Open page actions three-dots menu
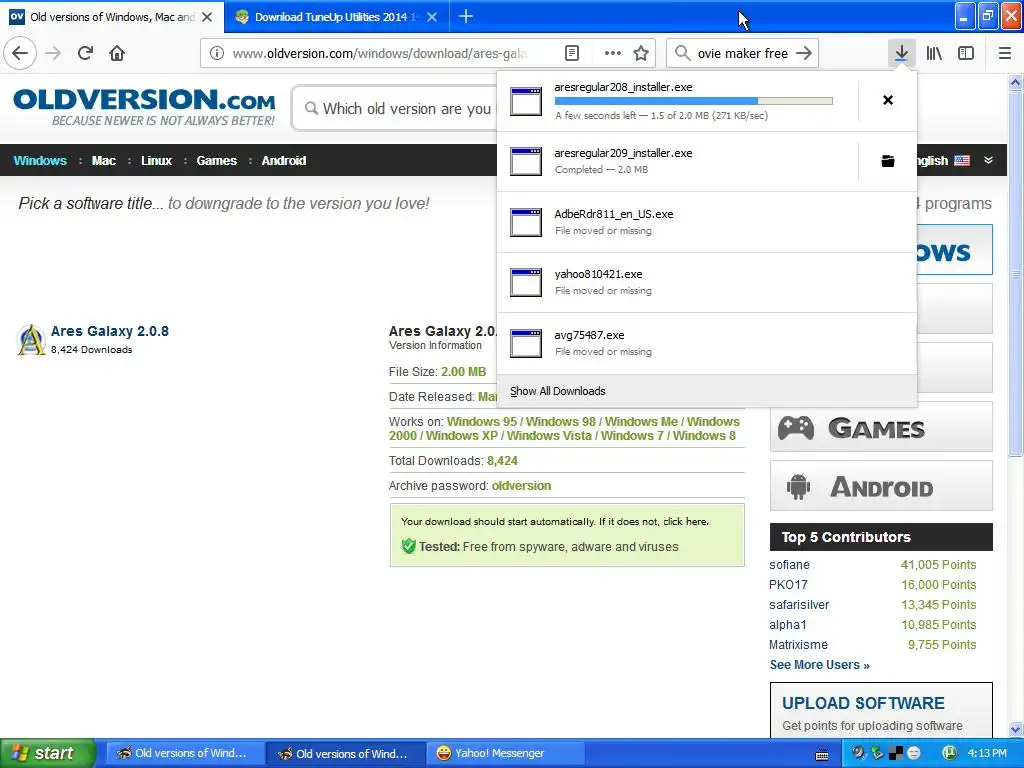 613,53
